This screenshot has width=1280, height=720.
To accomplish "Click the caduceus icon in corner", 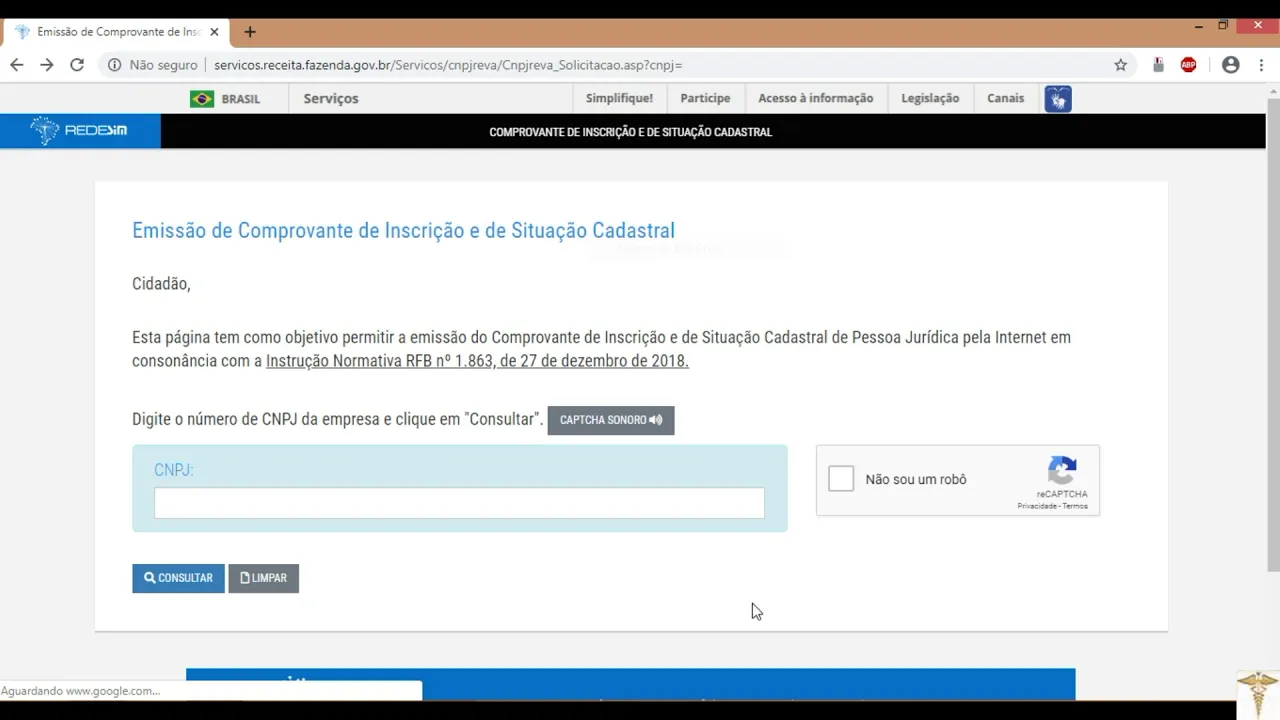I will tap(1257, 694).
